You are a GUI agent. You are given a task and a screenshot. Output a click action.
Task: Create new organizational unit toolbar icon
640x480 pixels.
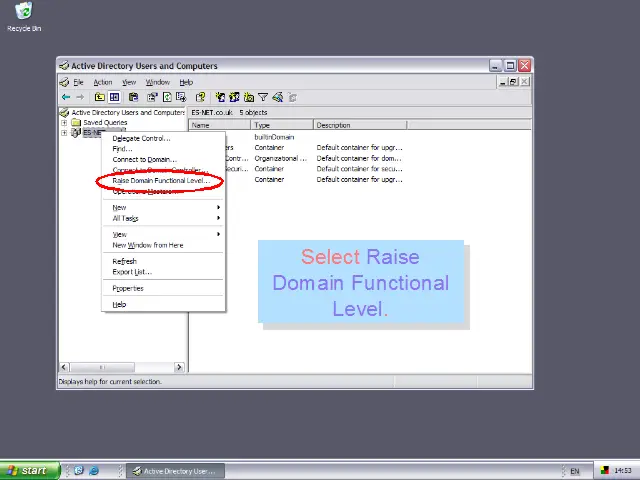click(x=249, y=97)
